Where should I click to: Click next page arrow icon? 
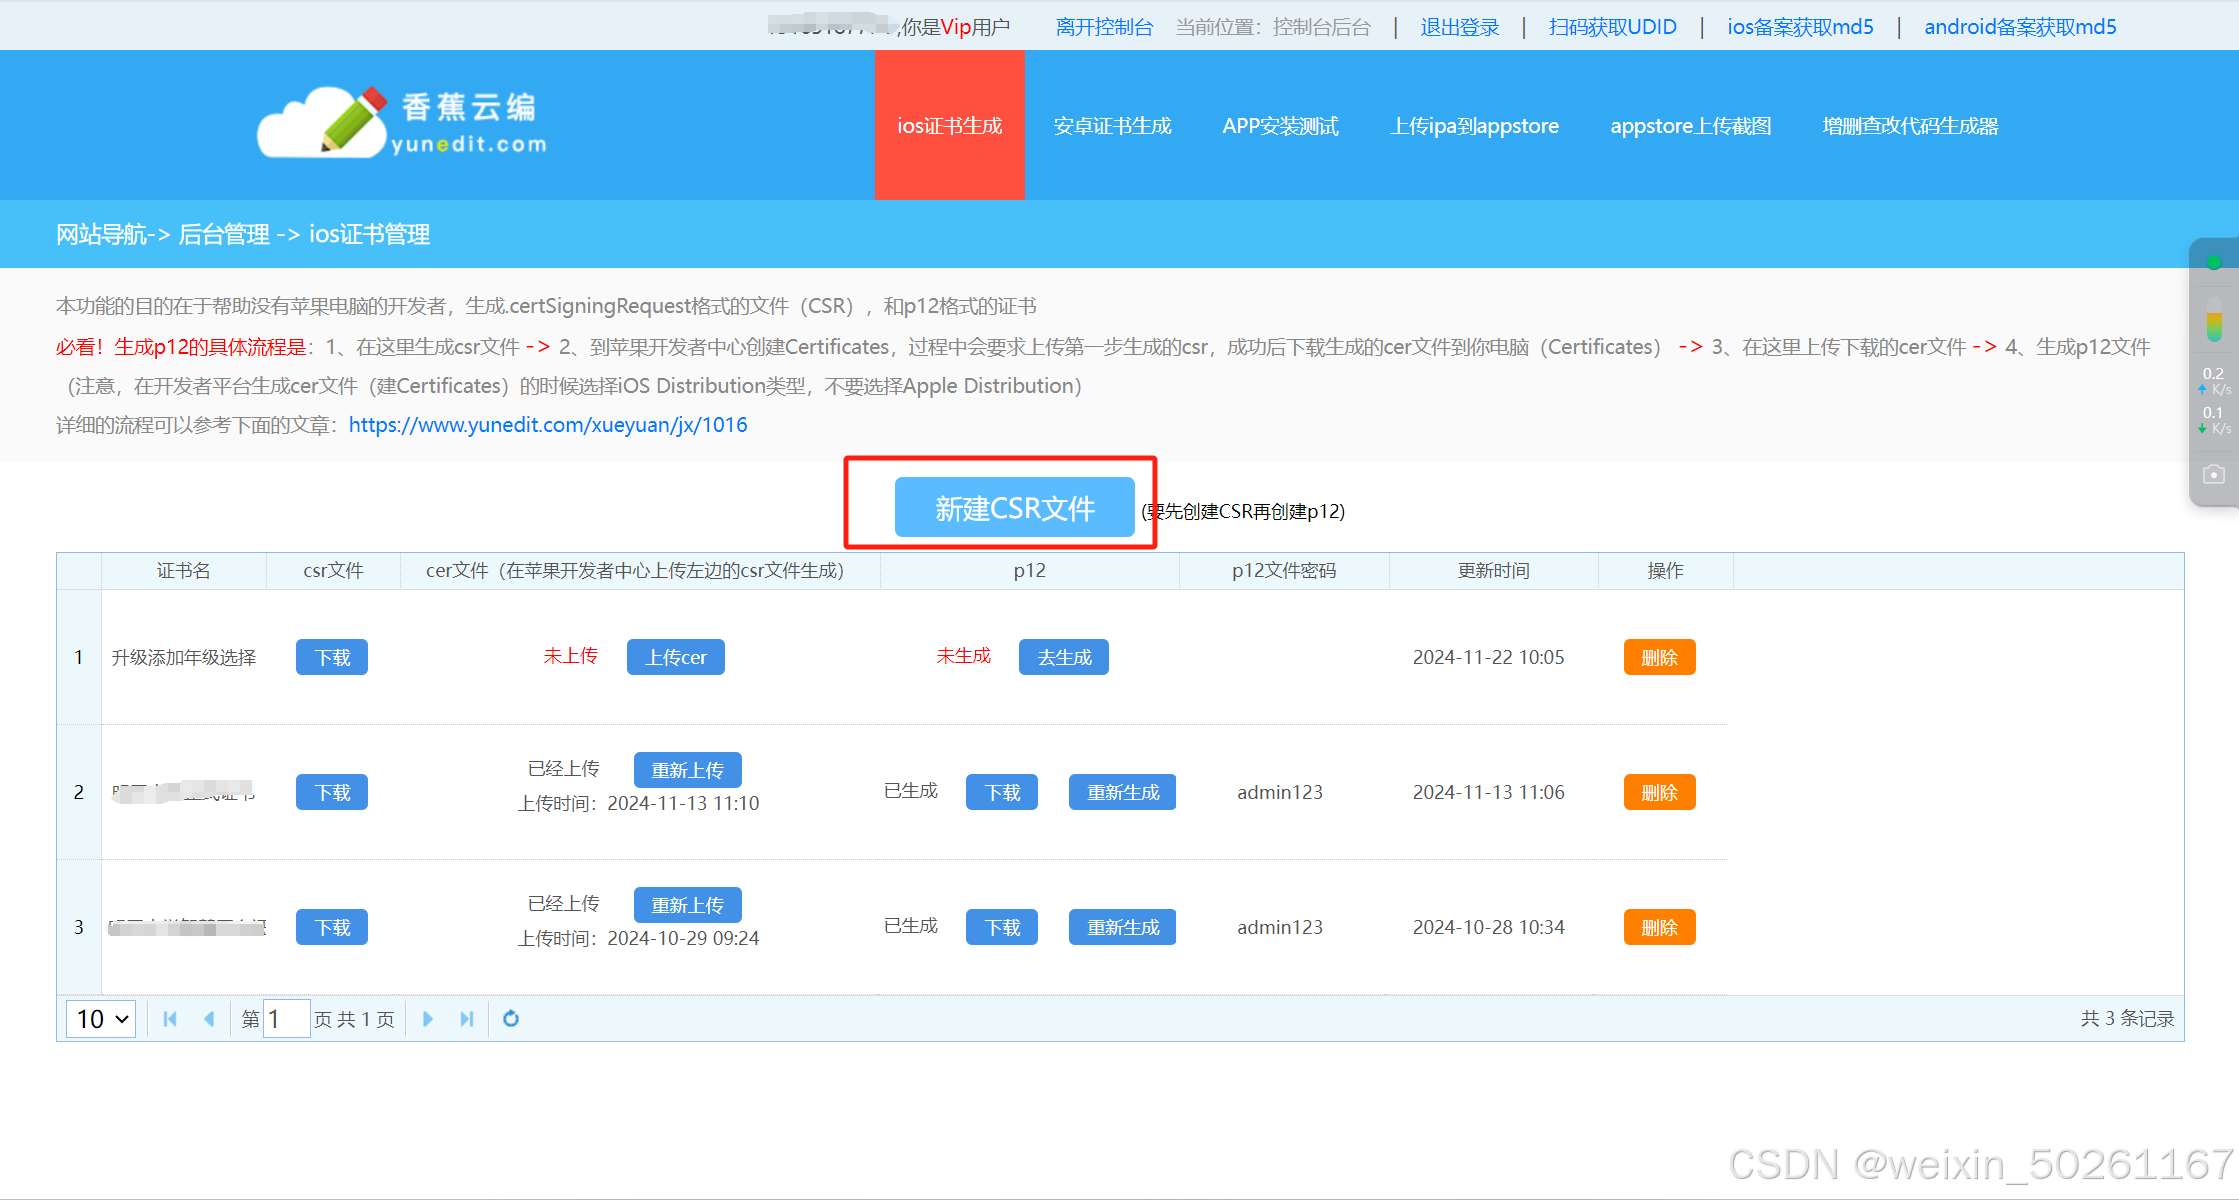pyautogui.click(x=428, y=1019)
